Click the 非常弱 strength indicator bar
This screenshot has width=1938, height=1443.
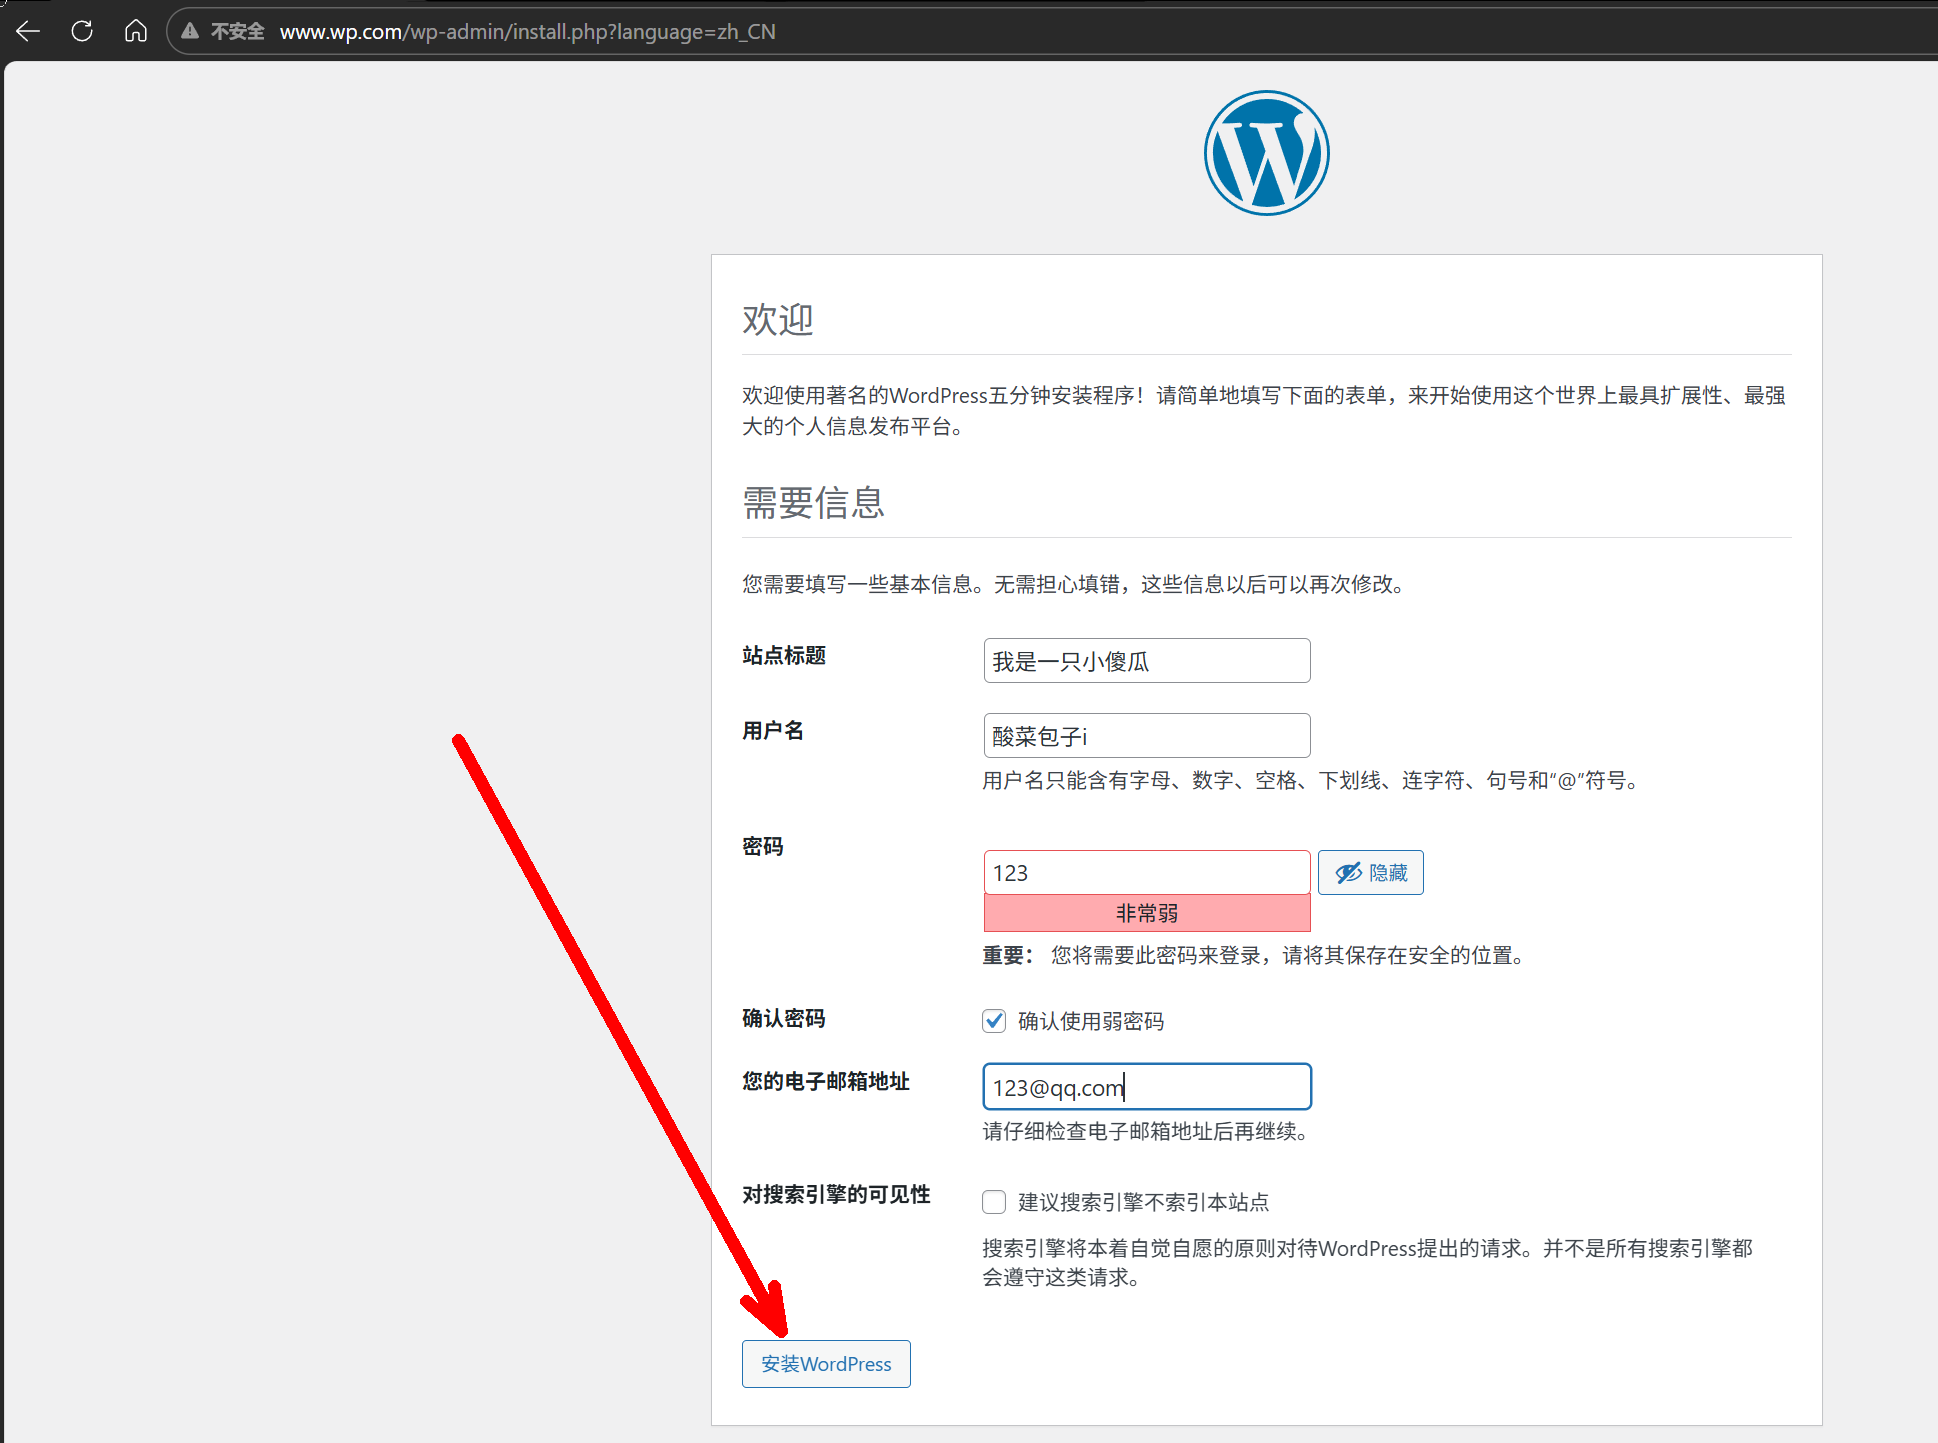pyautogui.click(x=1146, y=913)
